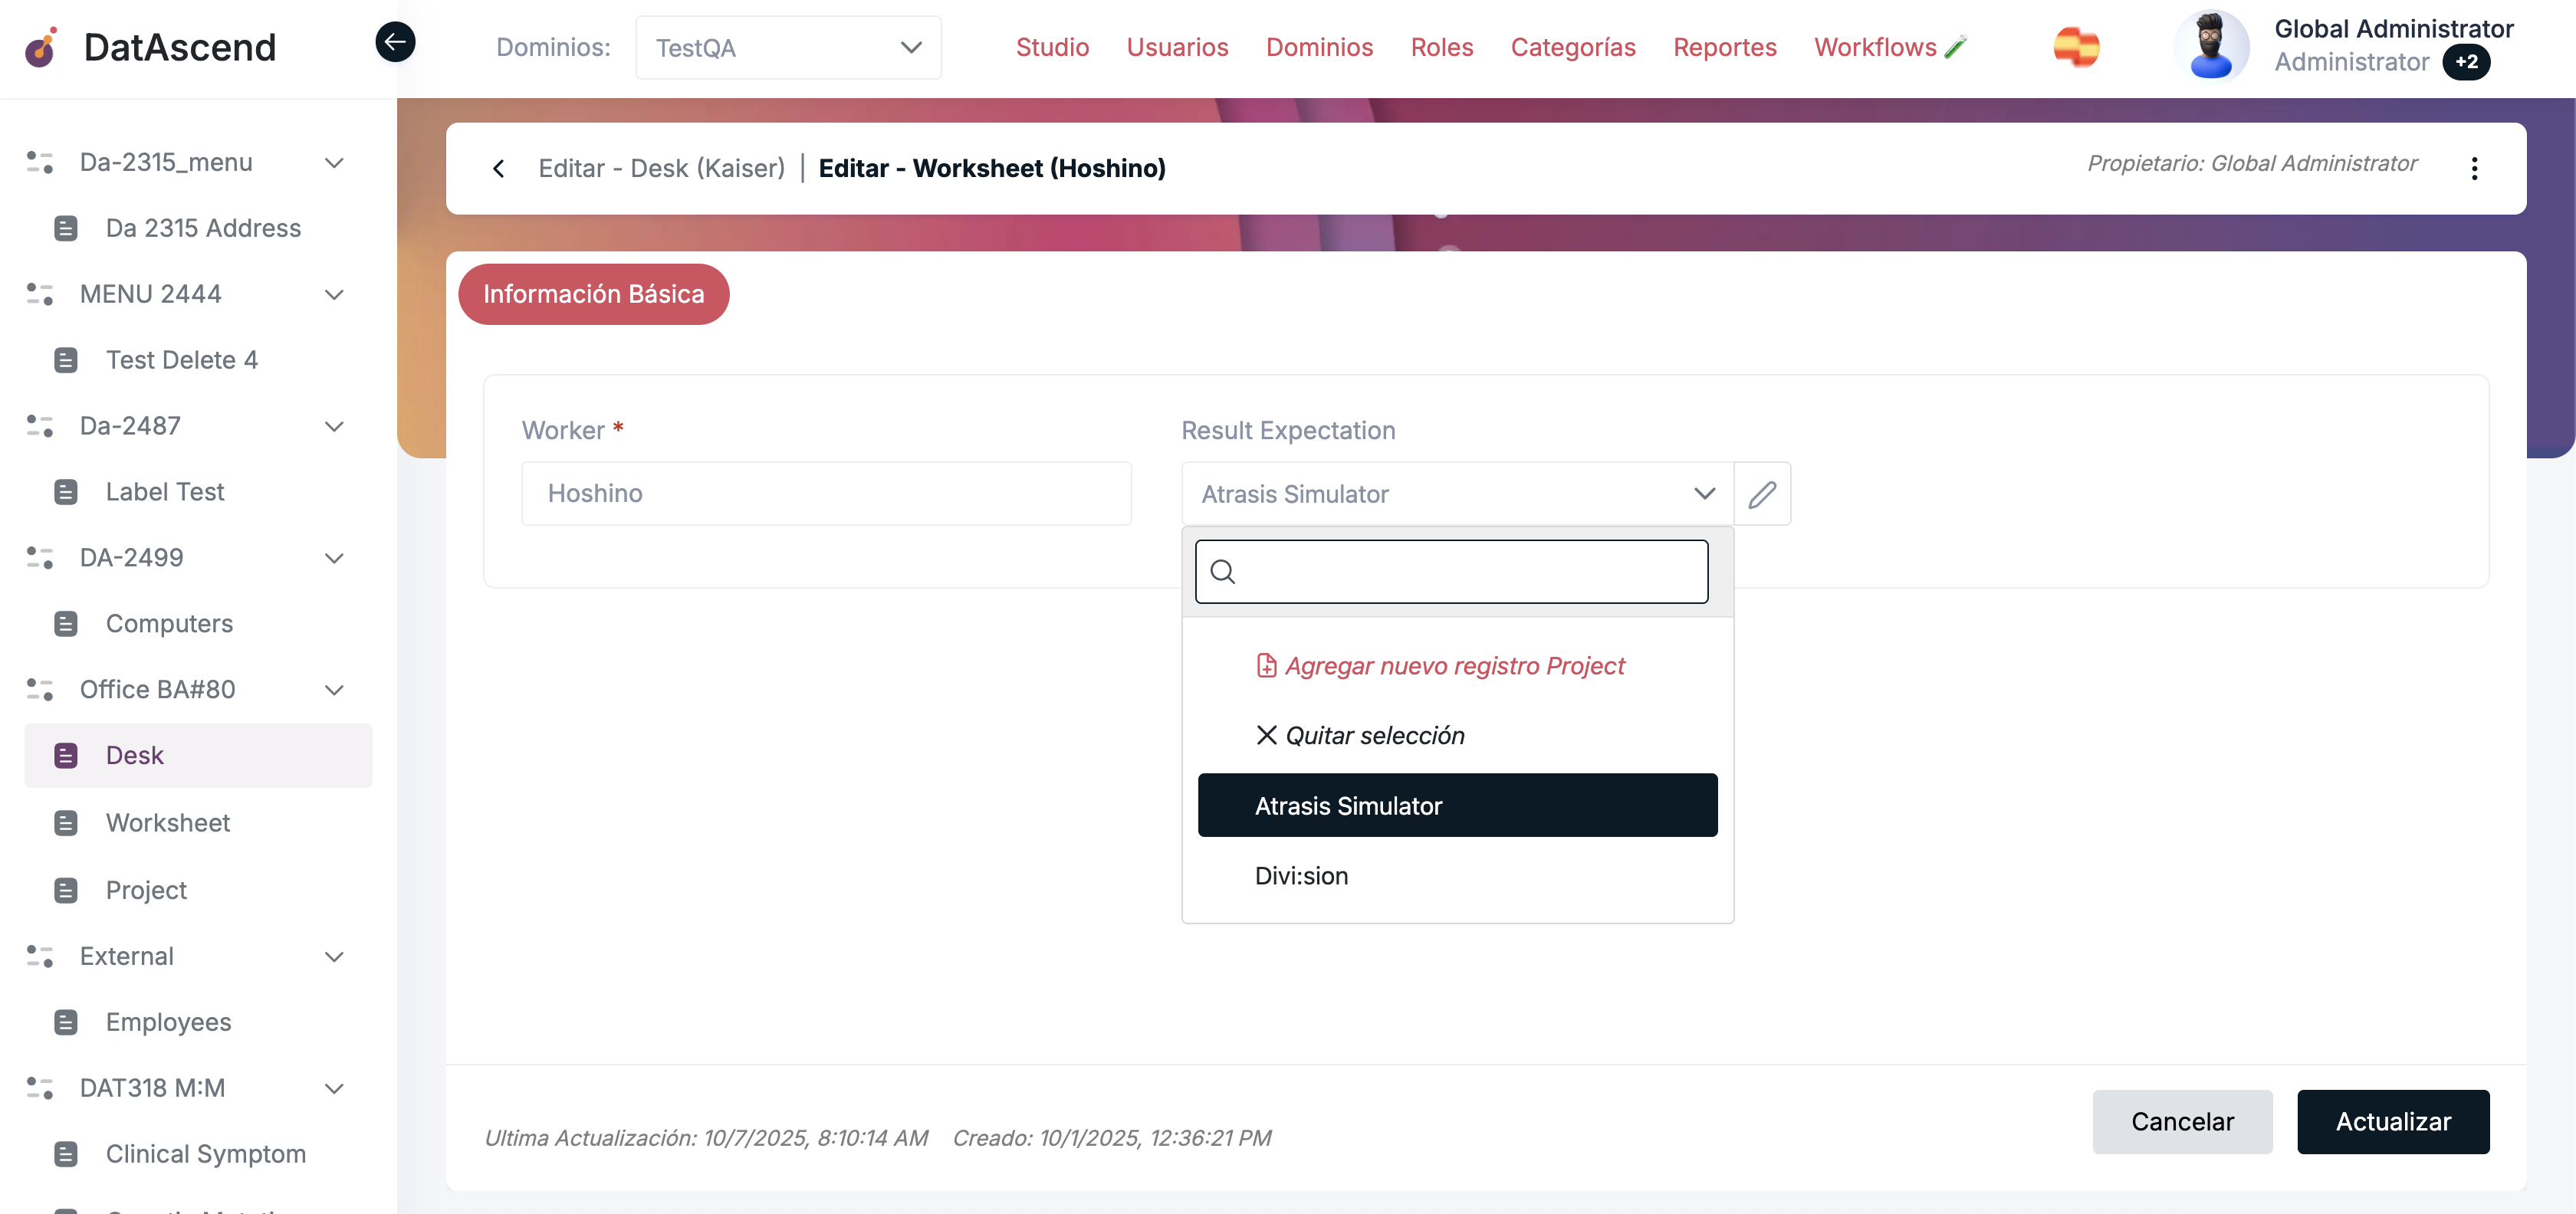
Task: Click the Actualizar button
Action: point(2392,1121)
